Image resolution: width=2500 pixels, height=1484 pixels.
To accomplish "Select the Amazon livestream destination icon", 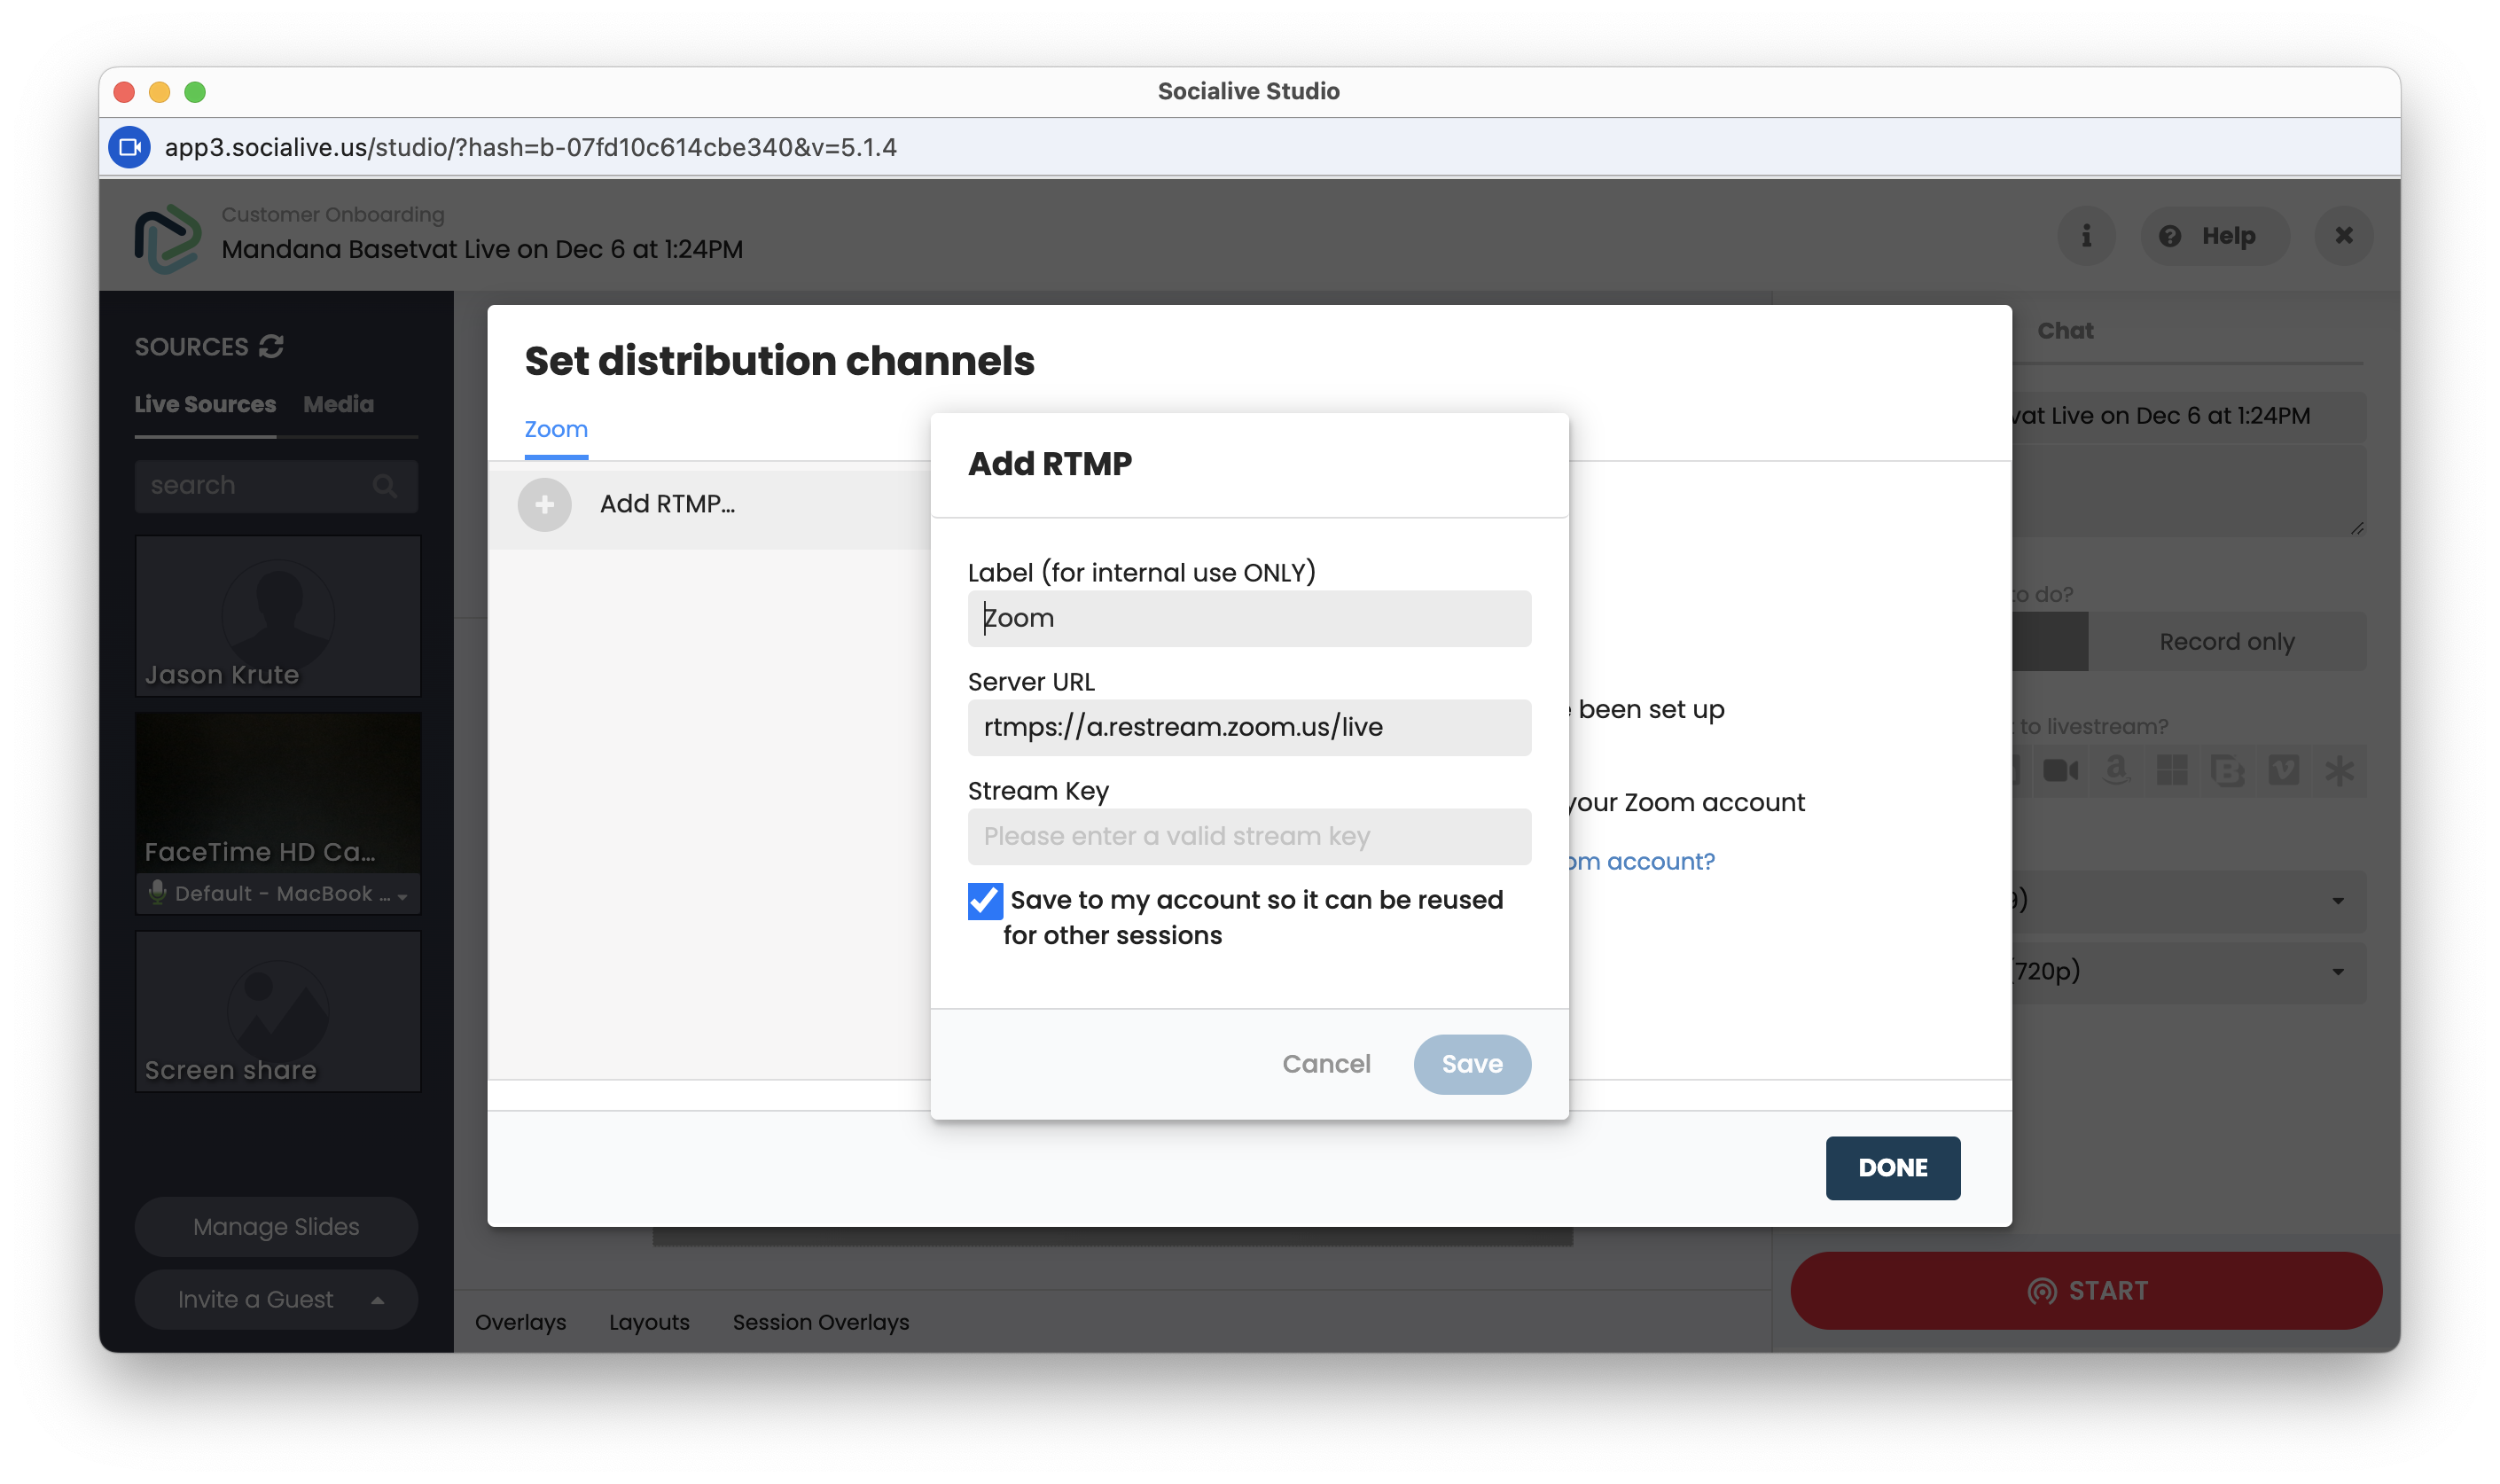I will pos(2116,771).
